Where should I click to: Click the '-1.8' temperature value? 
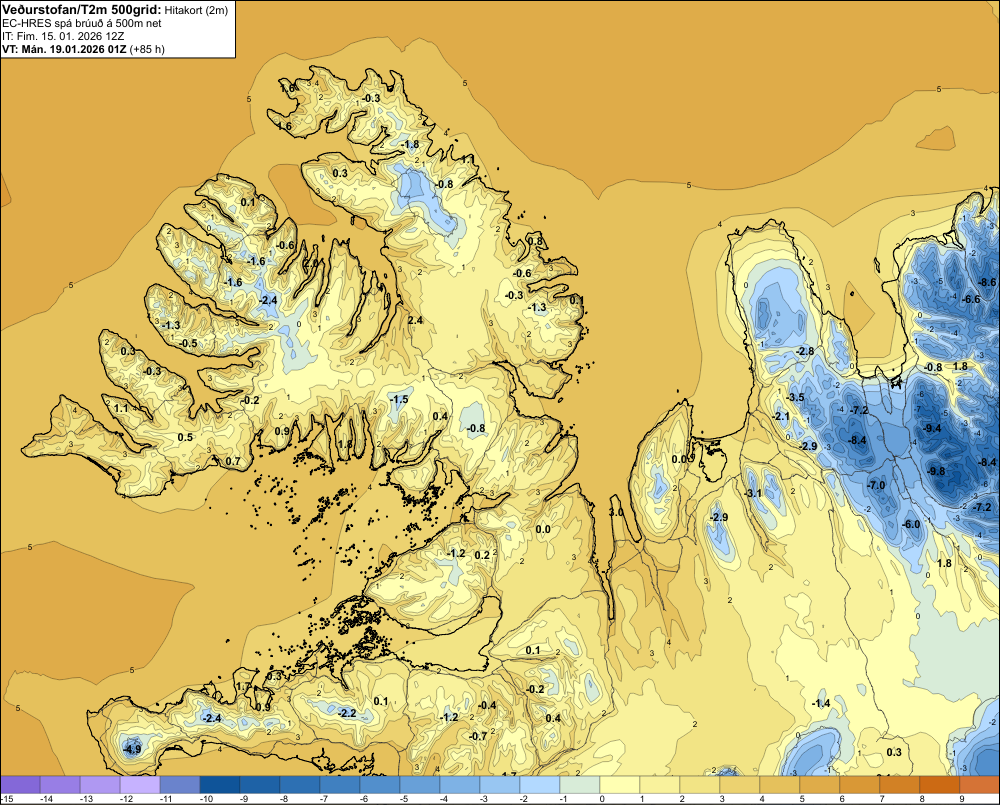(x=409, y=144)
